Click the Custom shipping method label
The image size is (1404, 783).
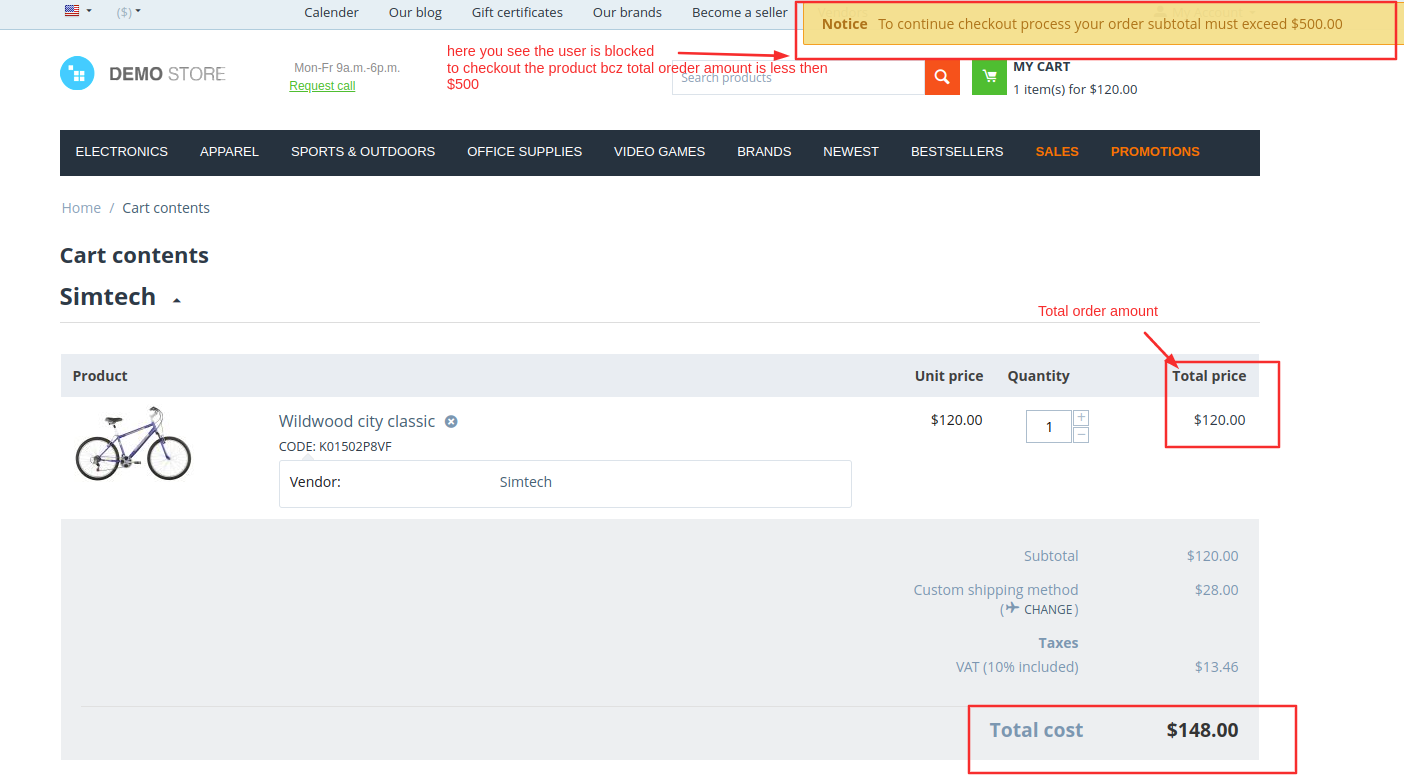point(996,590)
